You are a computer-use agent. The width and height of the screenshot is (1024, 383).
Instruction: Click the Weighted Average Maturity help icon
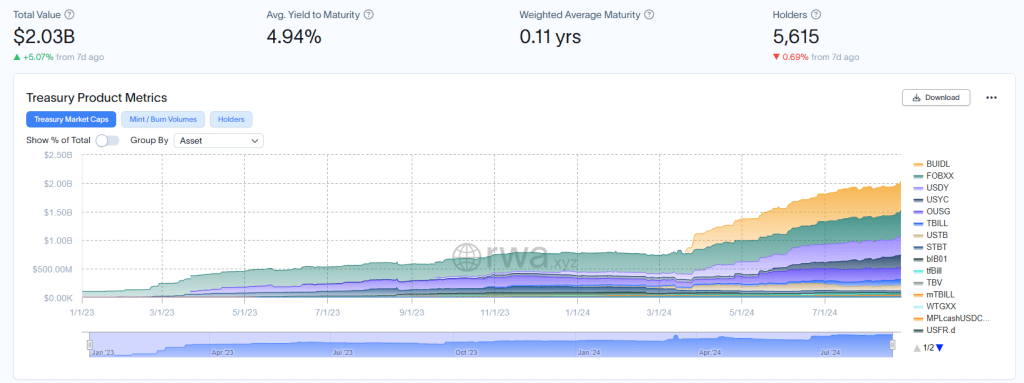(x=648, y=14)
